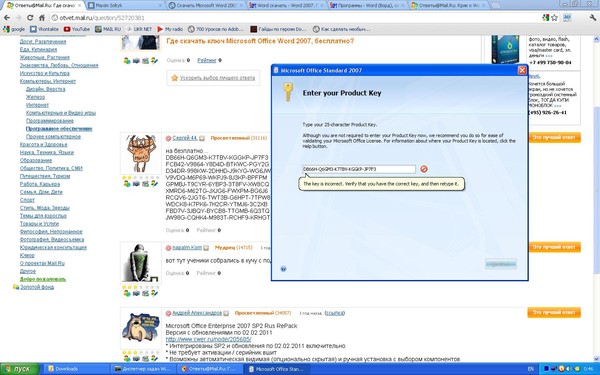
Task: Click the red icon before napalm Kom username
Action: [168, 248]
